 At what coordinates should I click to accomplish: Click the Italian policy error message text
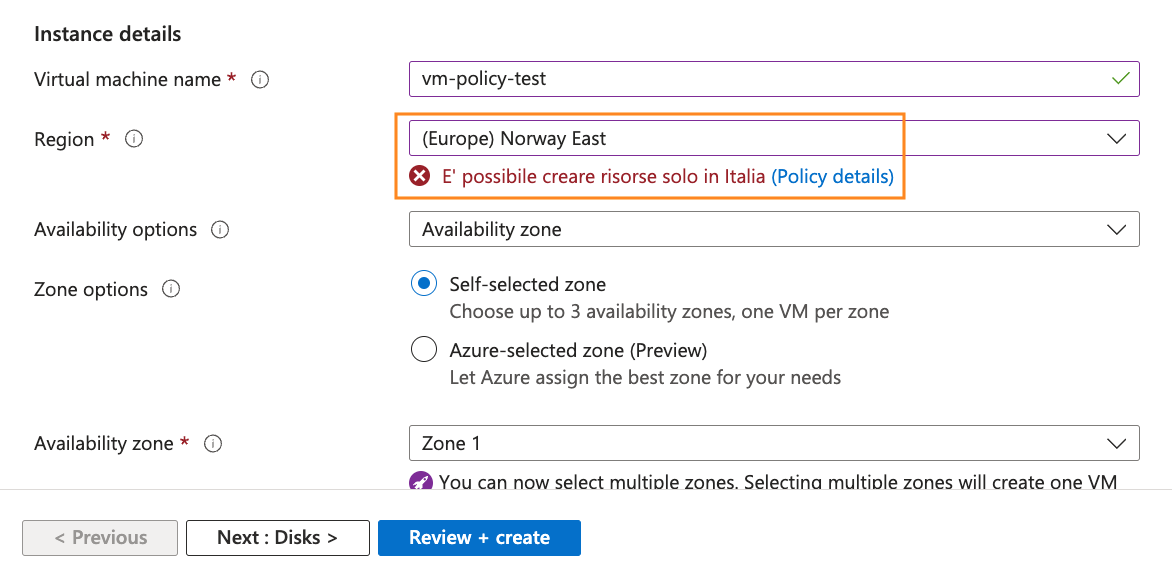pyautogui.click(x=604, y=177)
